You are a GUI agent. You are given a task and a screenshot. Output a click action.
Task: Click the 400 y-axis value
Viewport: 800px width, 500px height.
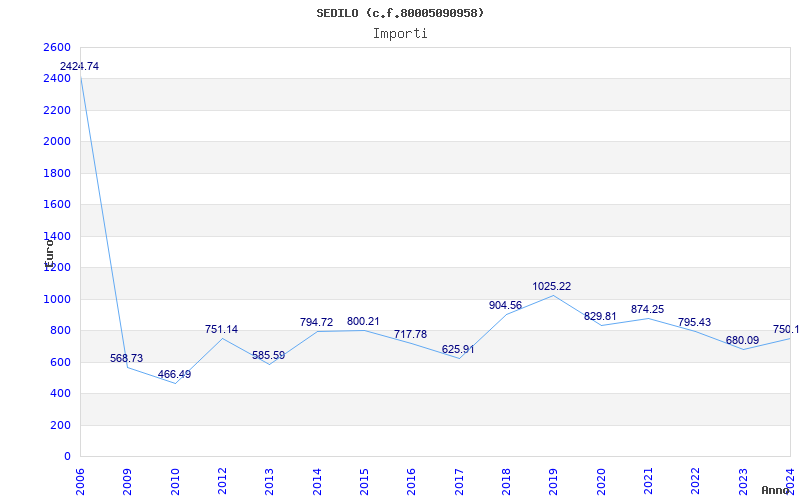click(60, 393)
